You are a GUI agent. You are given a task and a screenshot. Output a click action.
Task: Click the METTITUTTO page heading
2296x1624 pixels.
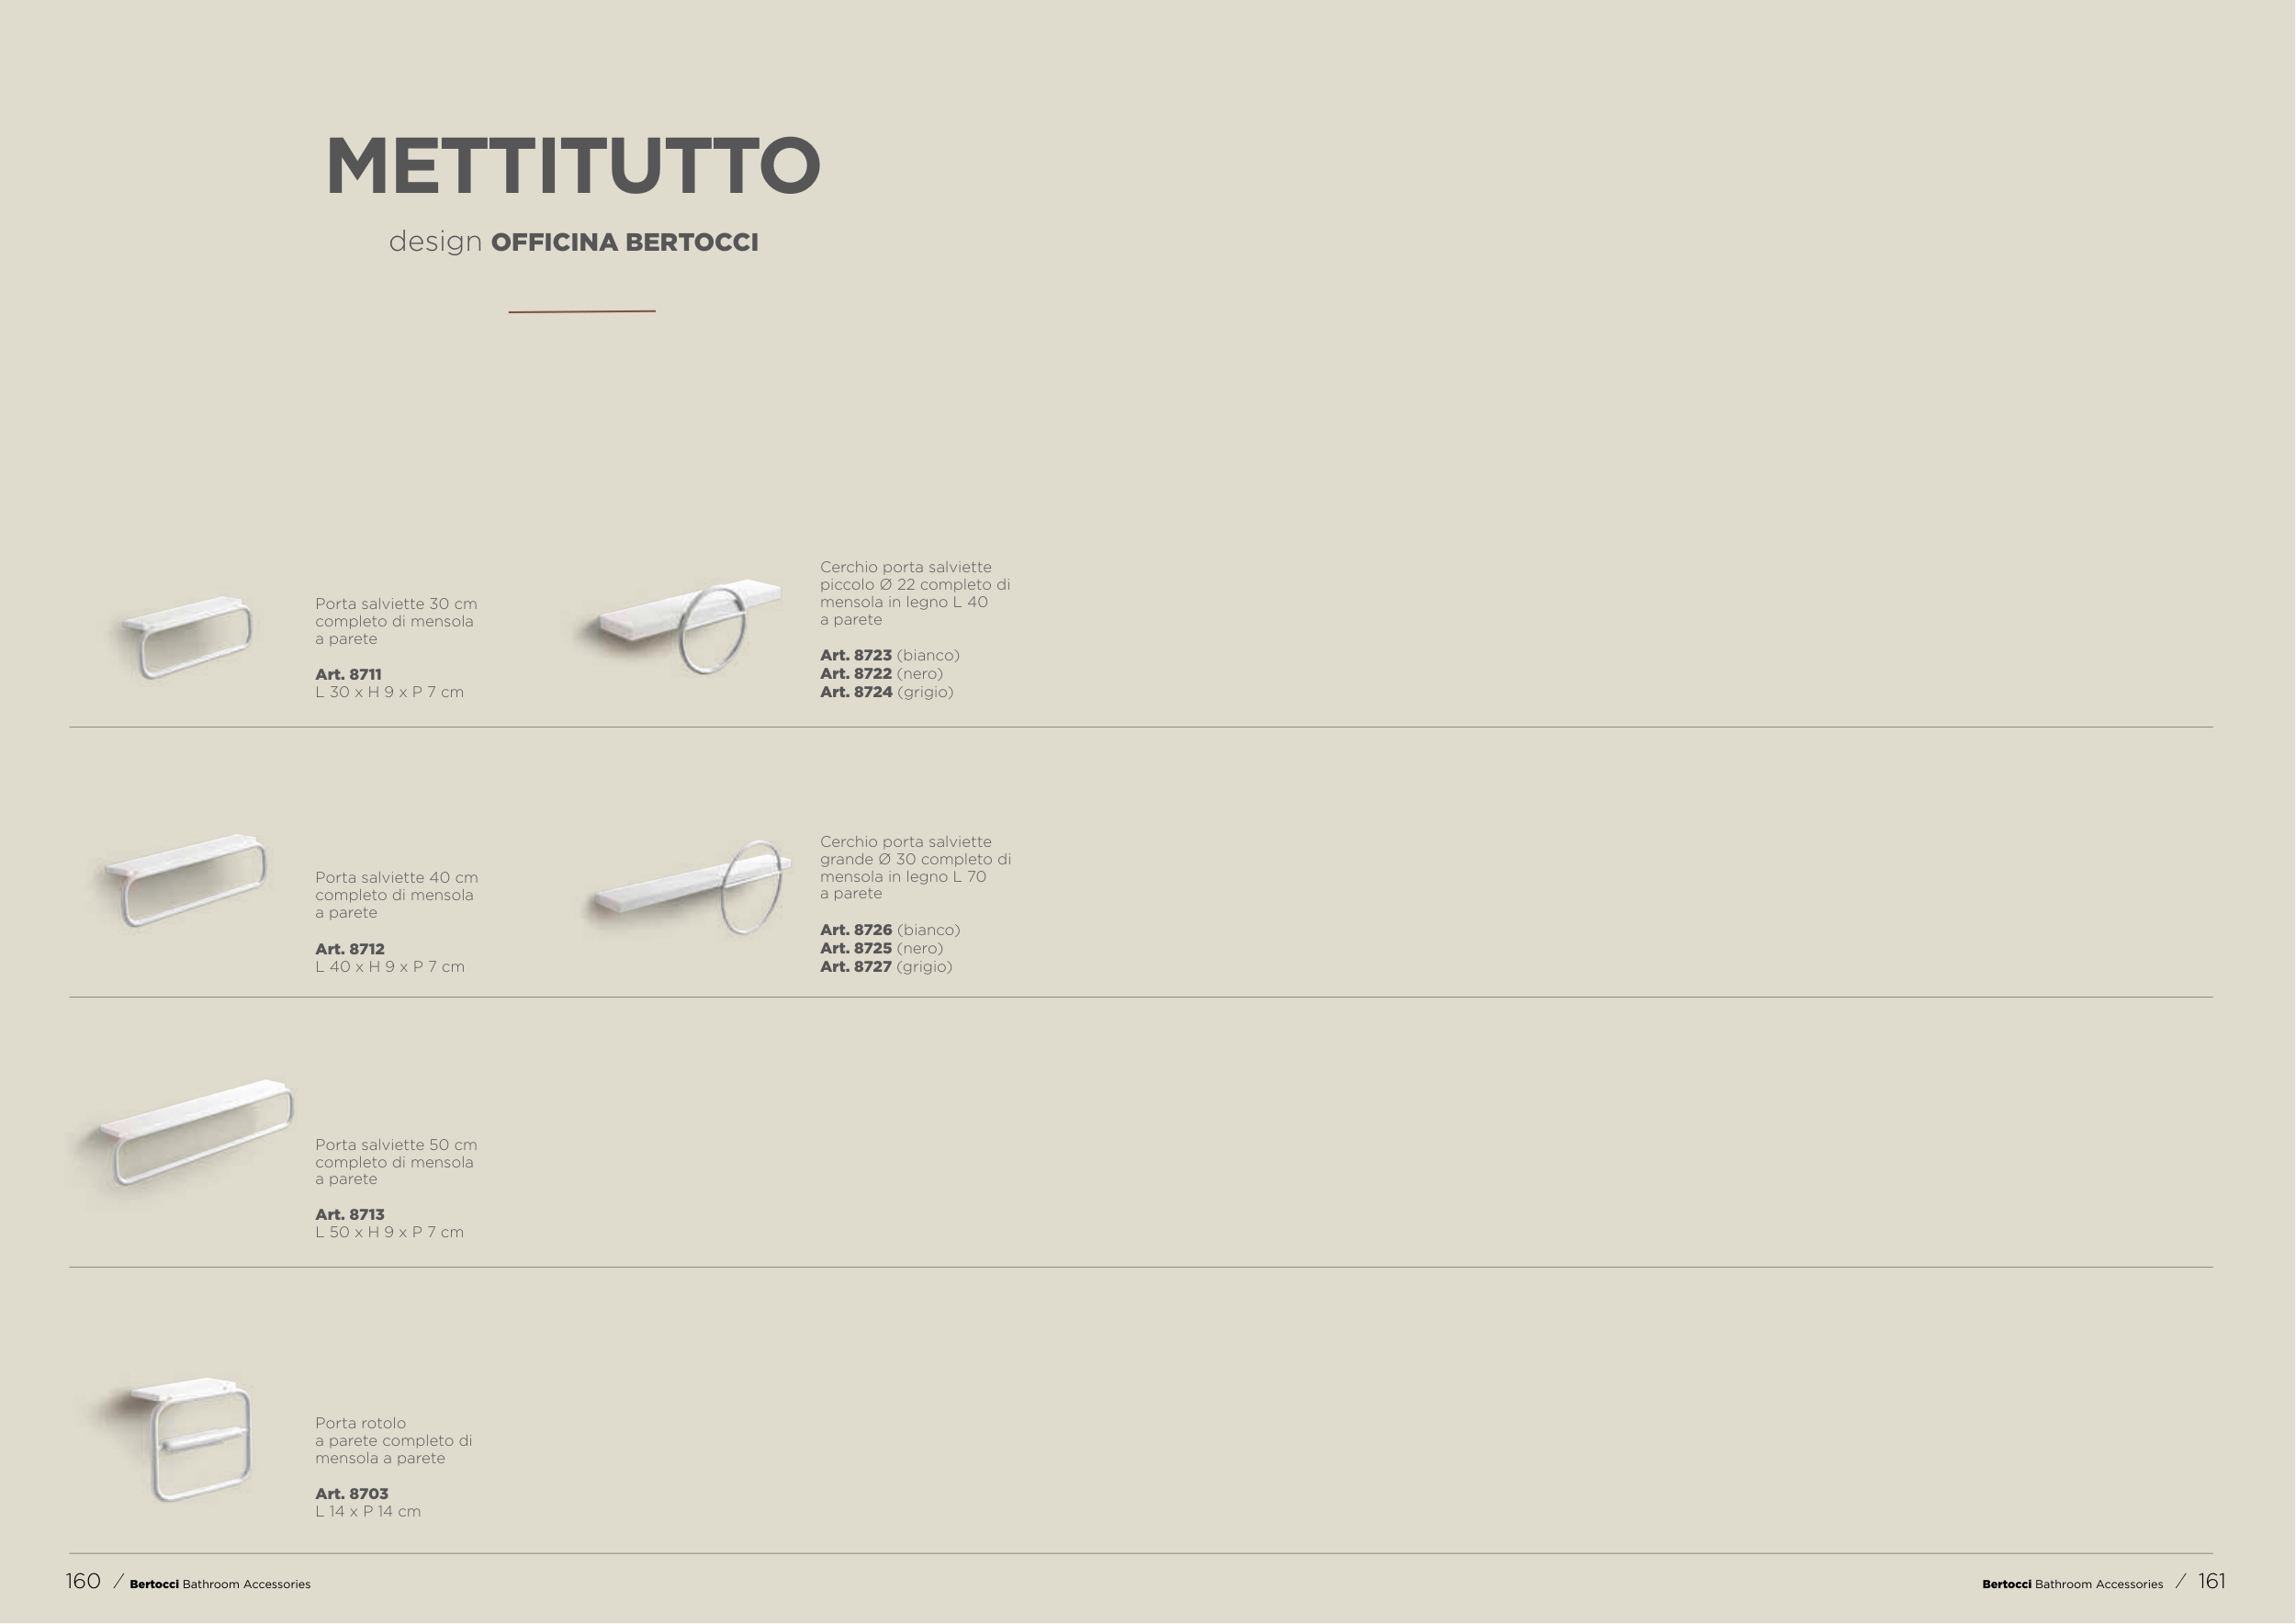pos(573,165)
